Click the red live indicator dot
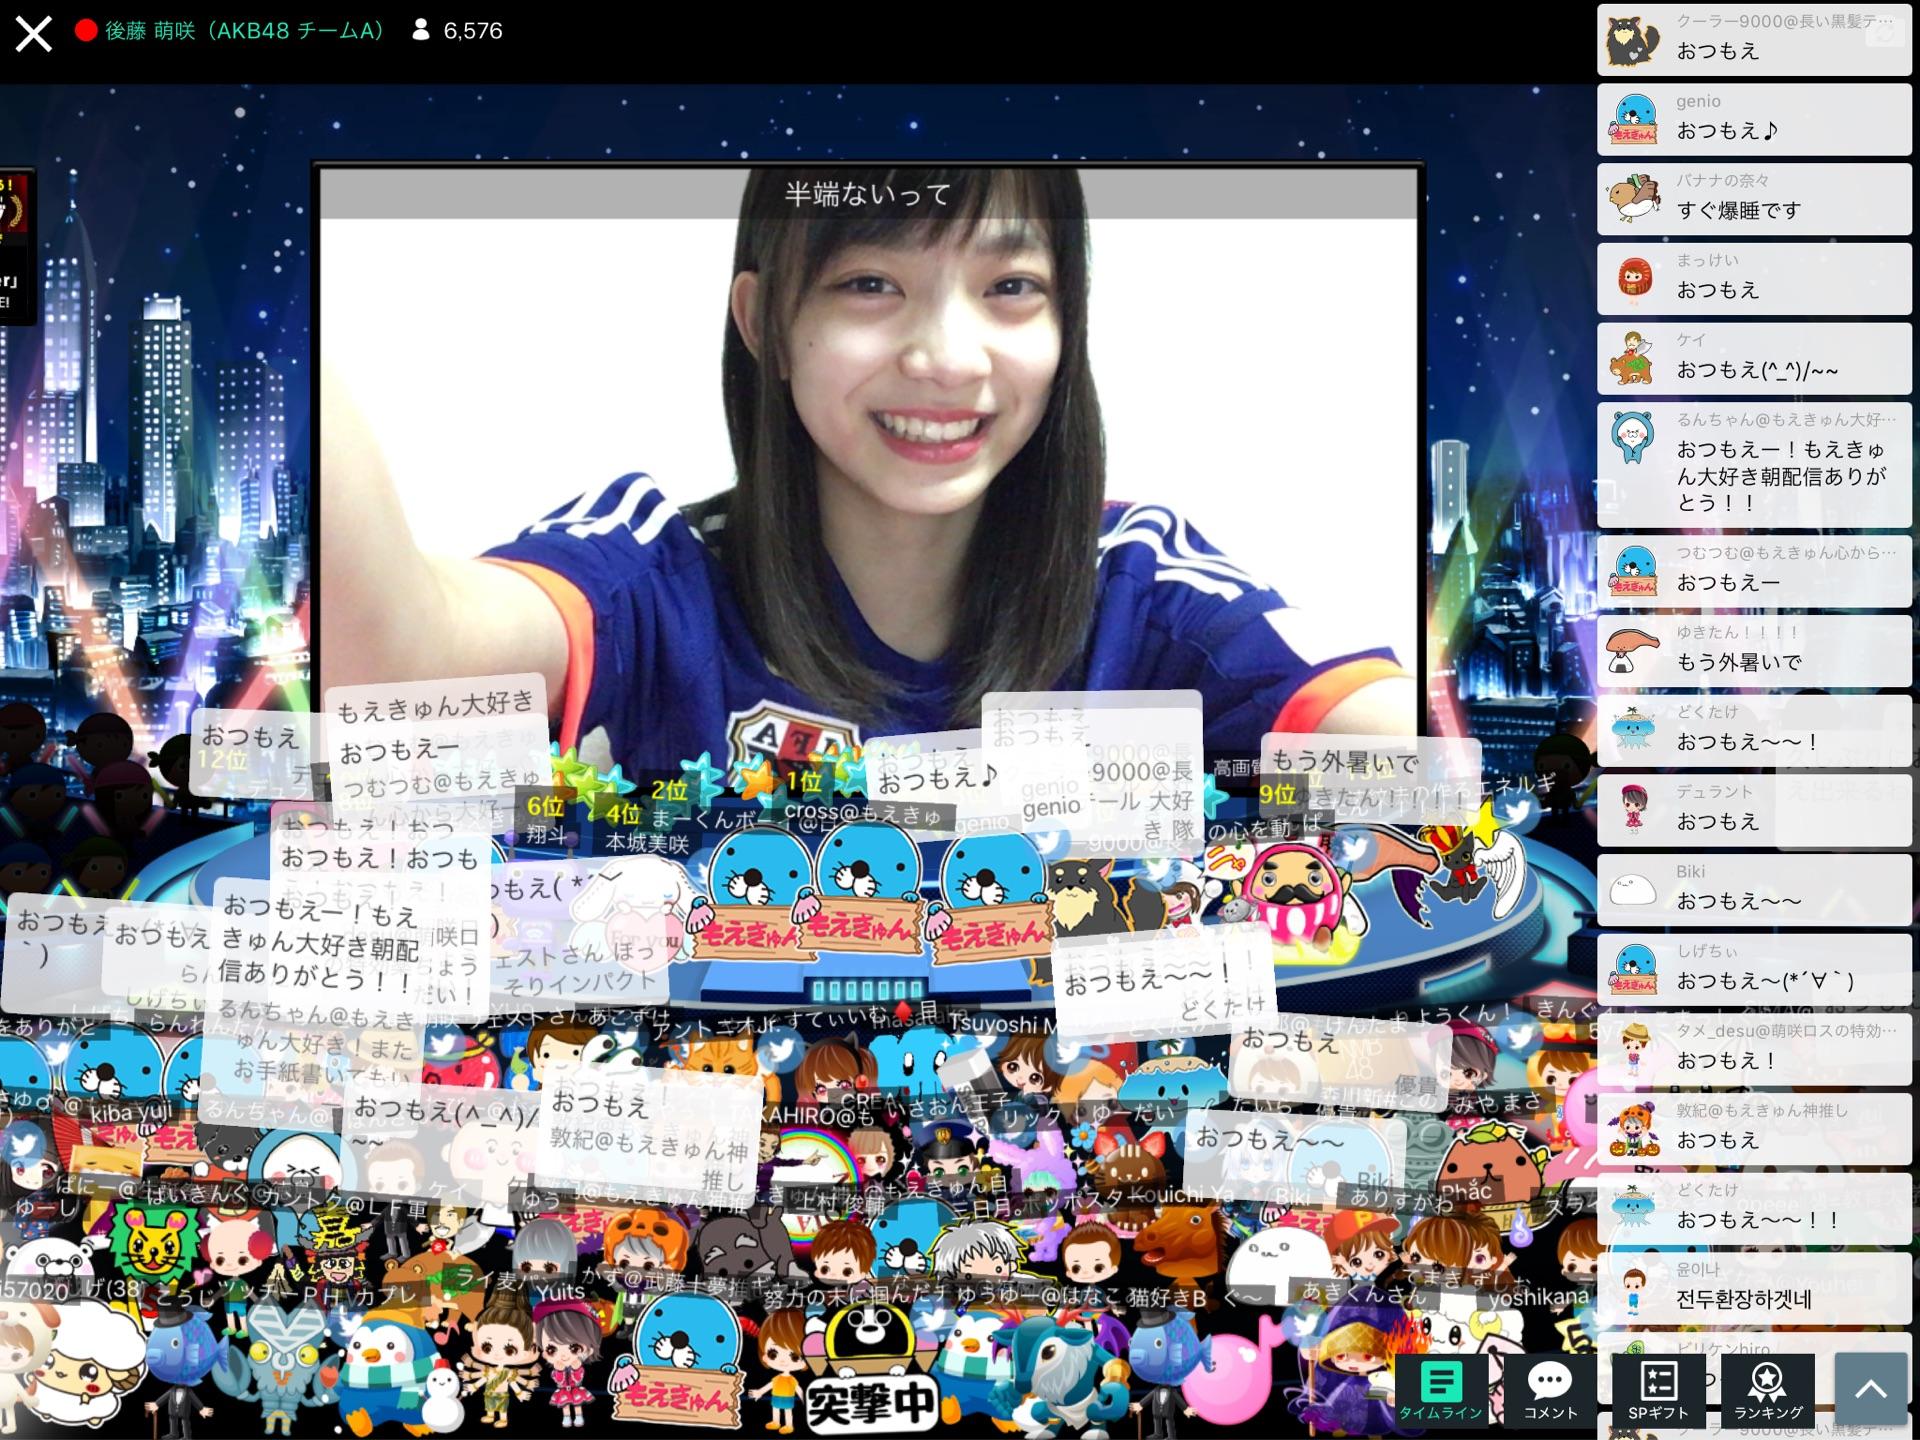The width and height of the screenshot is (1920, 1440). pyautogui.click(x=86, y=31)
